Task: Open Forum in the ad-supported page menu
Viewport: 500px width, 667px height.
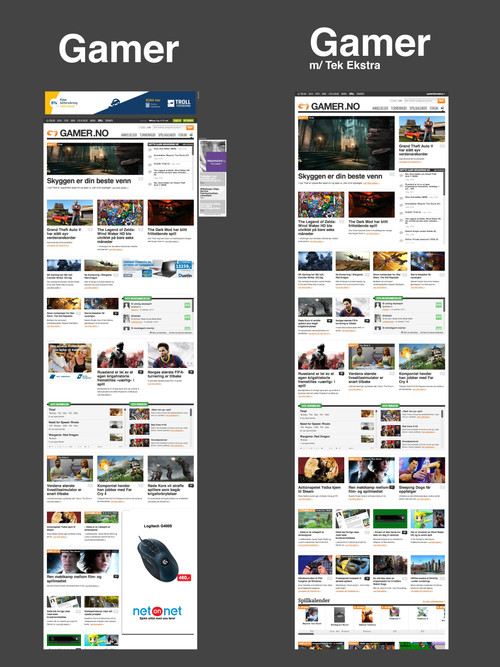Action: [183, 135]
